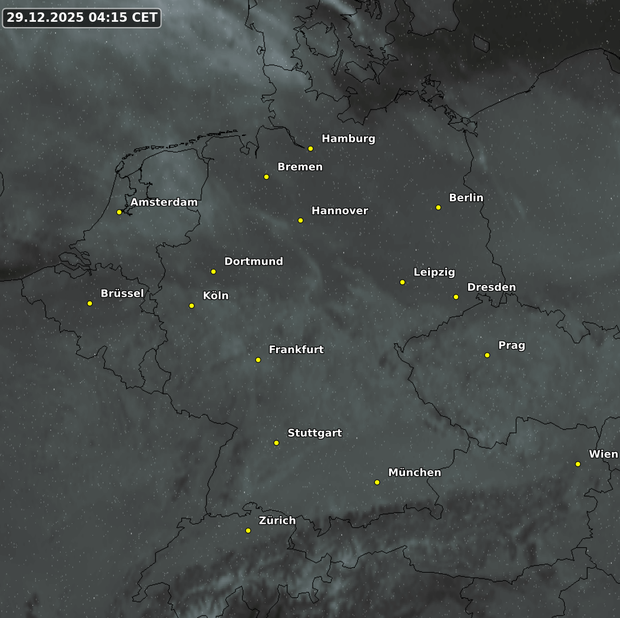Click the Stuttgart city label
The width and height of the screenshot is (620, 618).
(314, 433)
